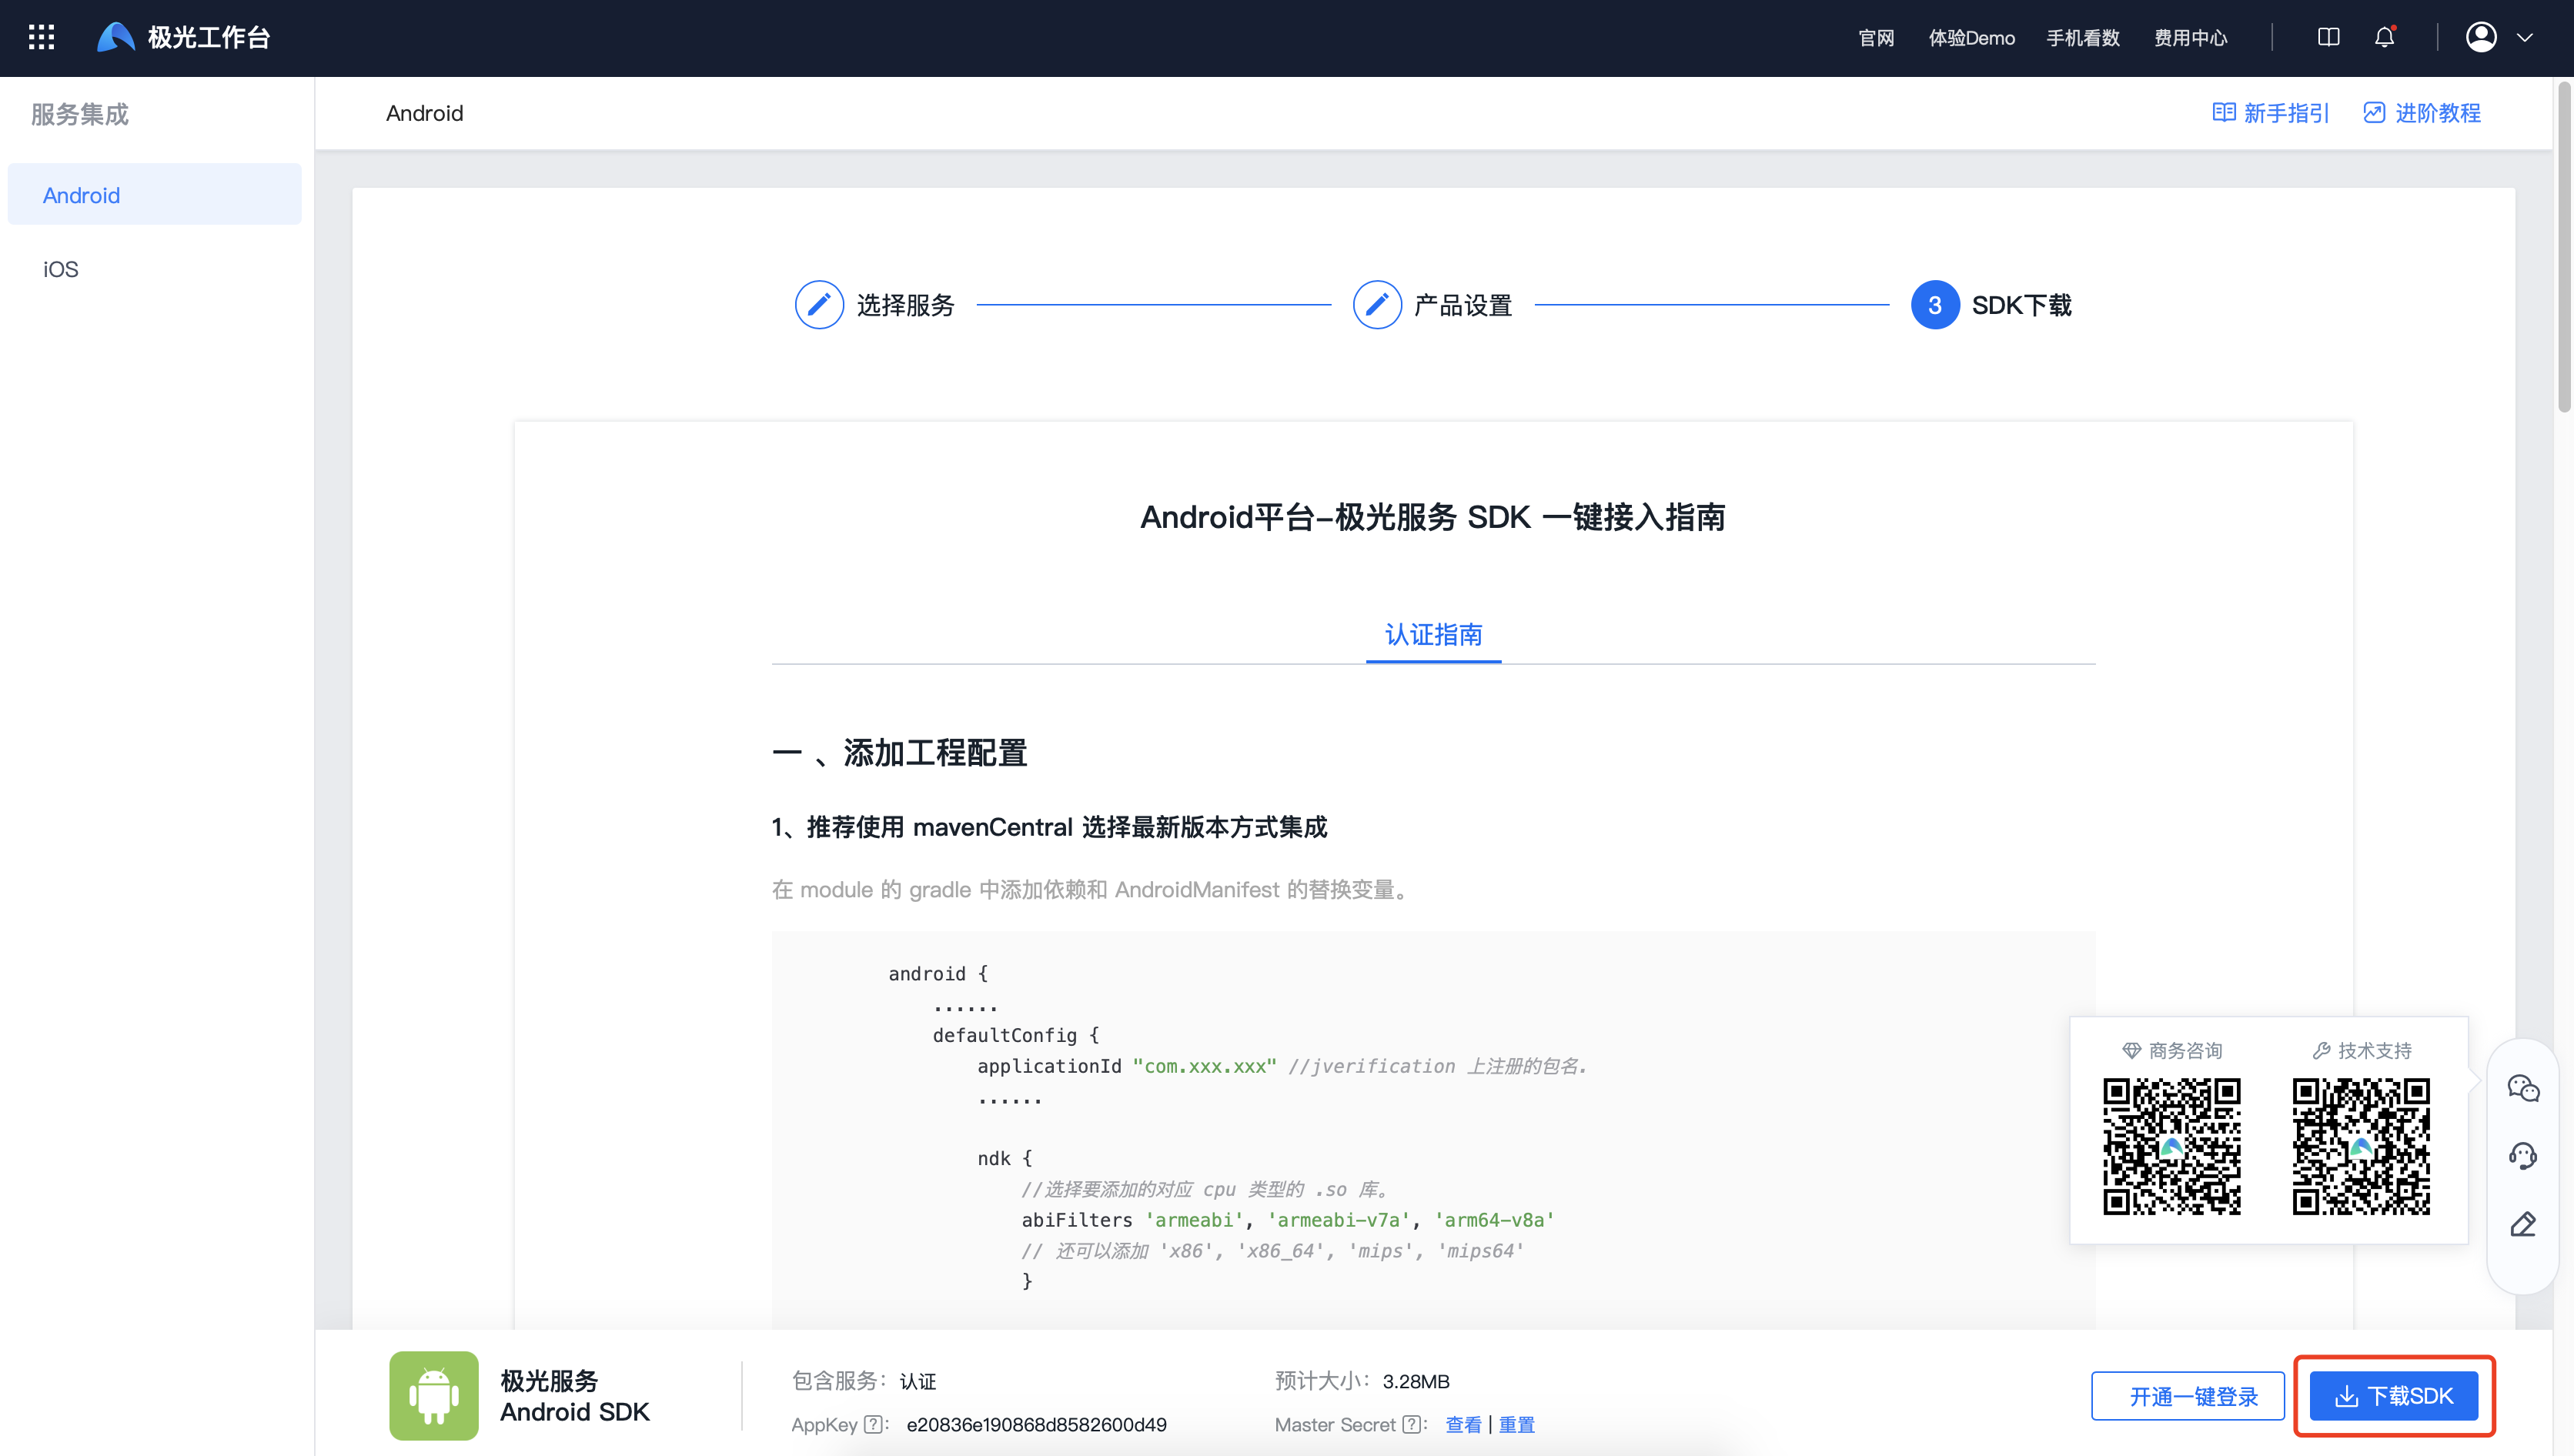
Task: Click the feedback edit icon
Action: point(2523,1224)
